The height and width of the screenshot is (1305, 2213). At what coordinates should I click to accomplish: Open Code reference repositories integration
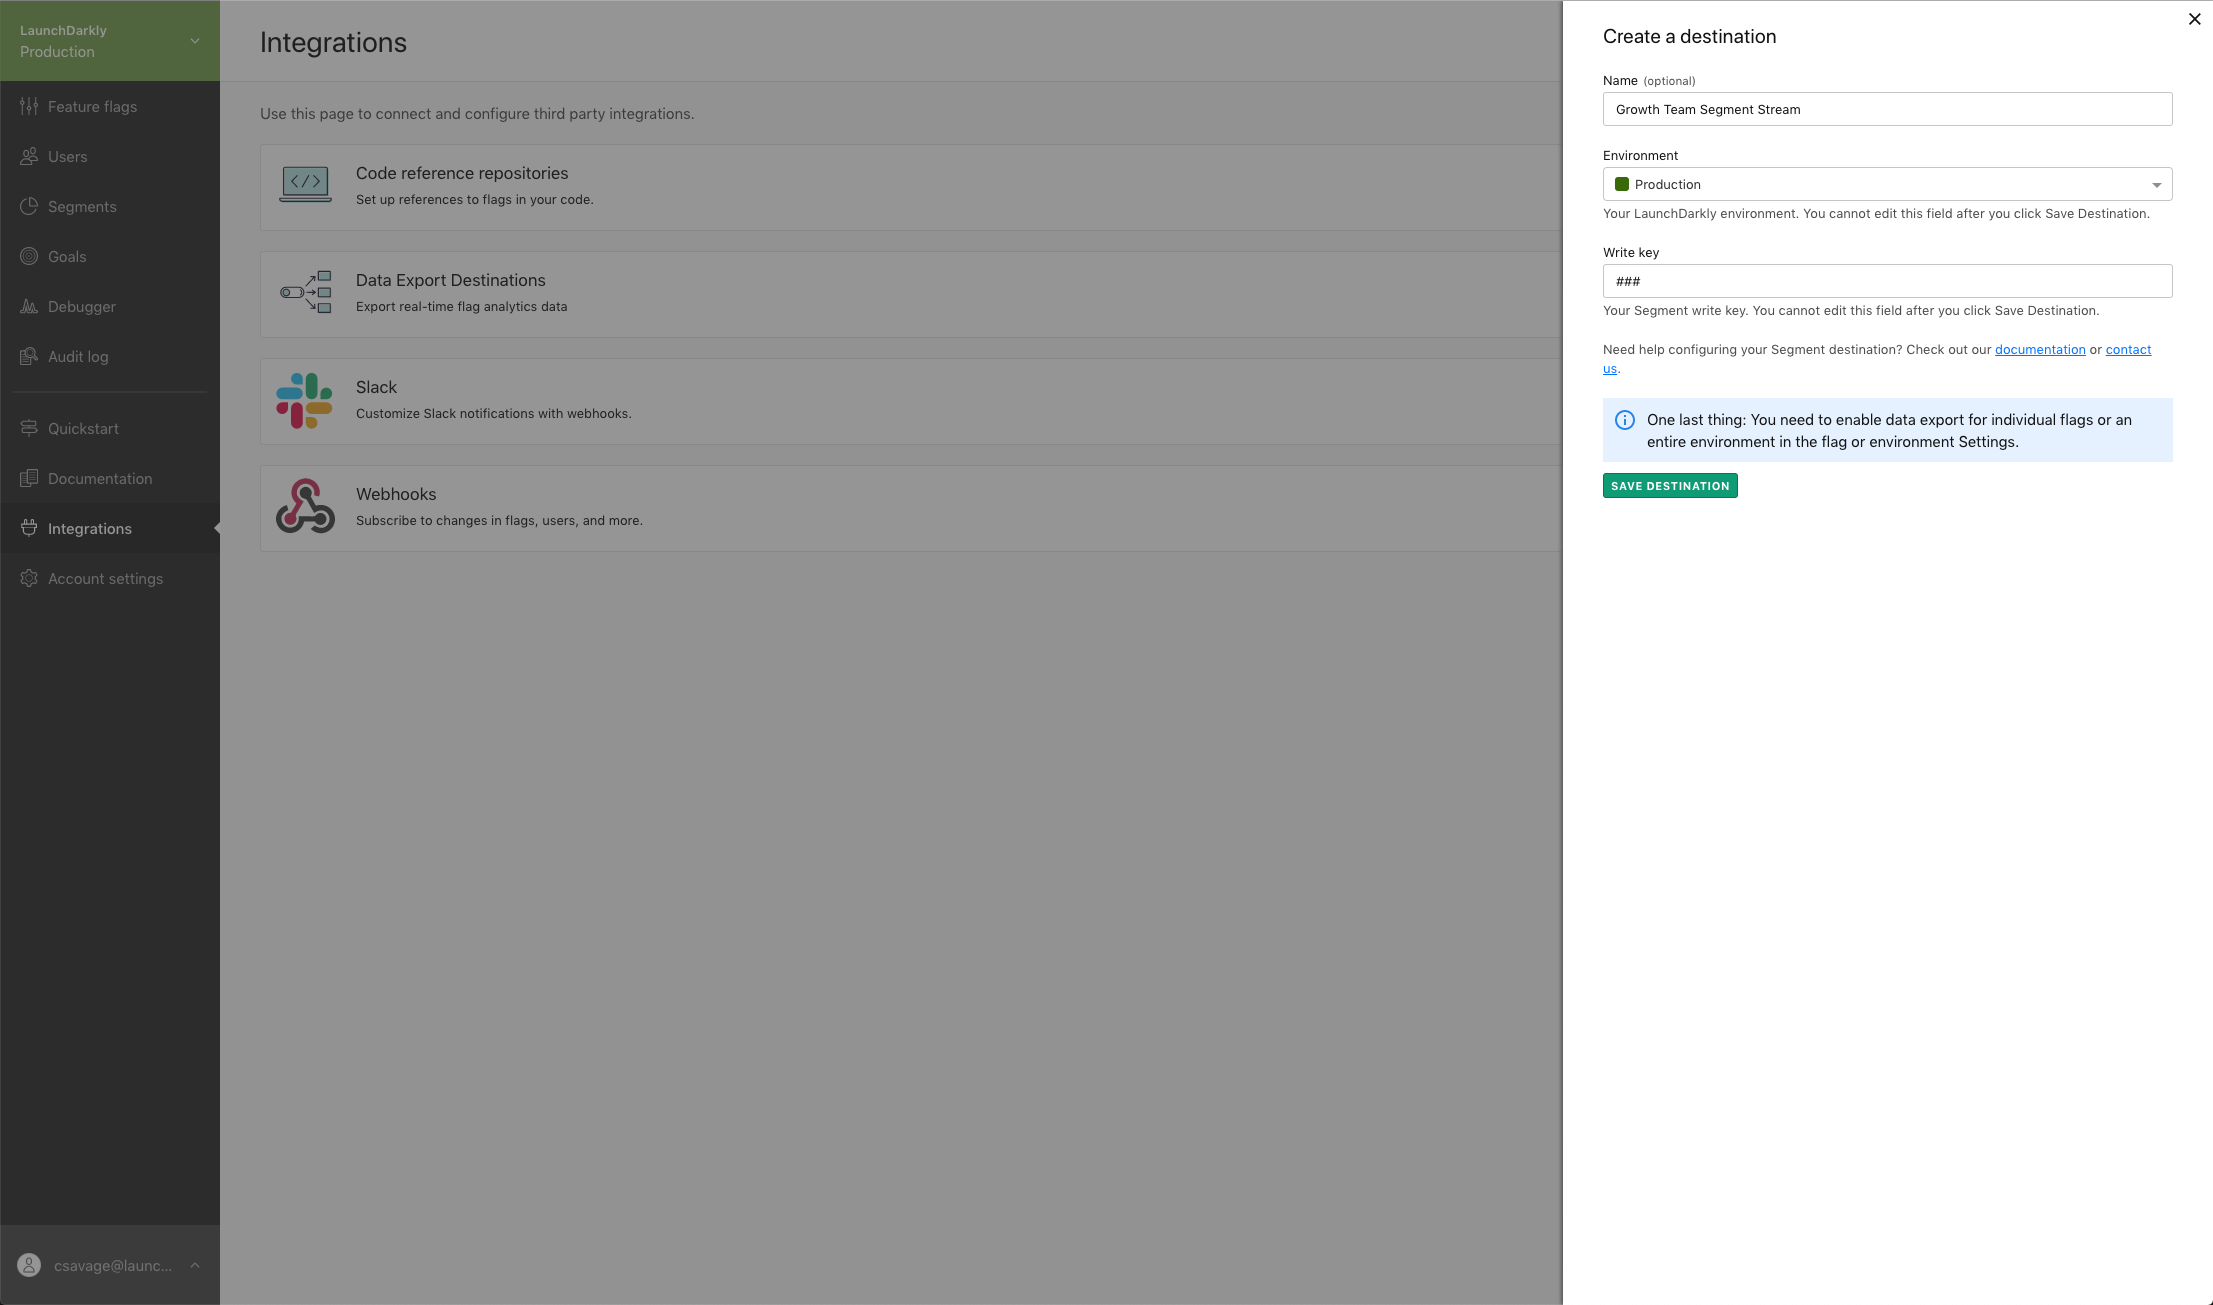click(x=910, y=187)
